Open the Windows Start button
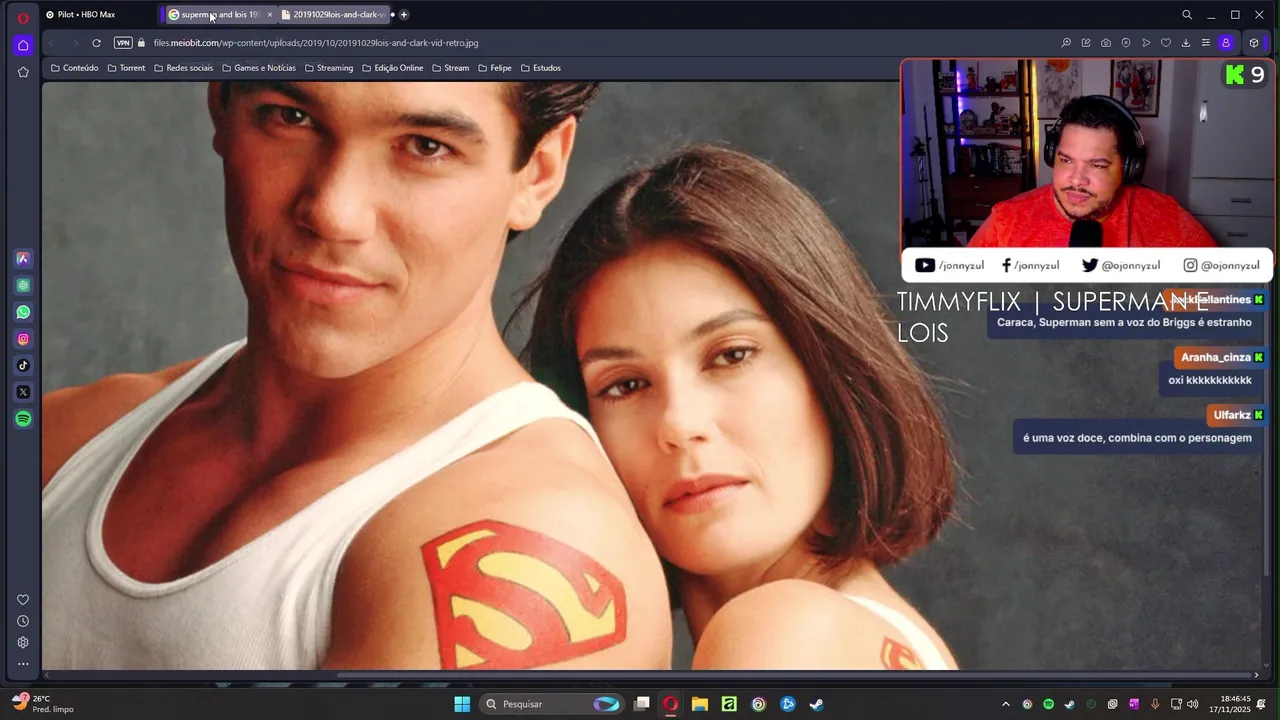The height and width of the screenshot is (720, 1280). click(462, 704)
